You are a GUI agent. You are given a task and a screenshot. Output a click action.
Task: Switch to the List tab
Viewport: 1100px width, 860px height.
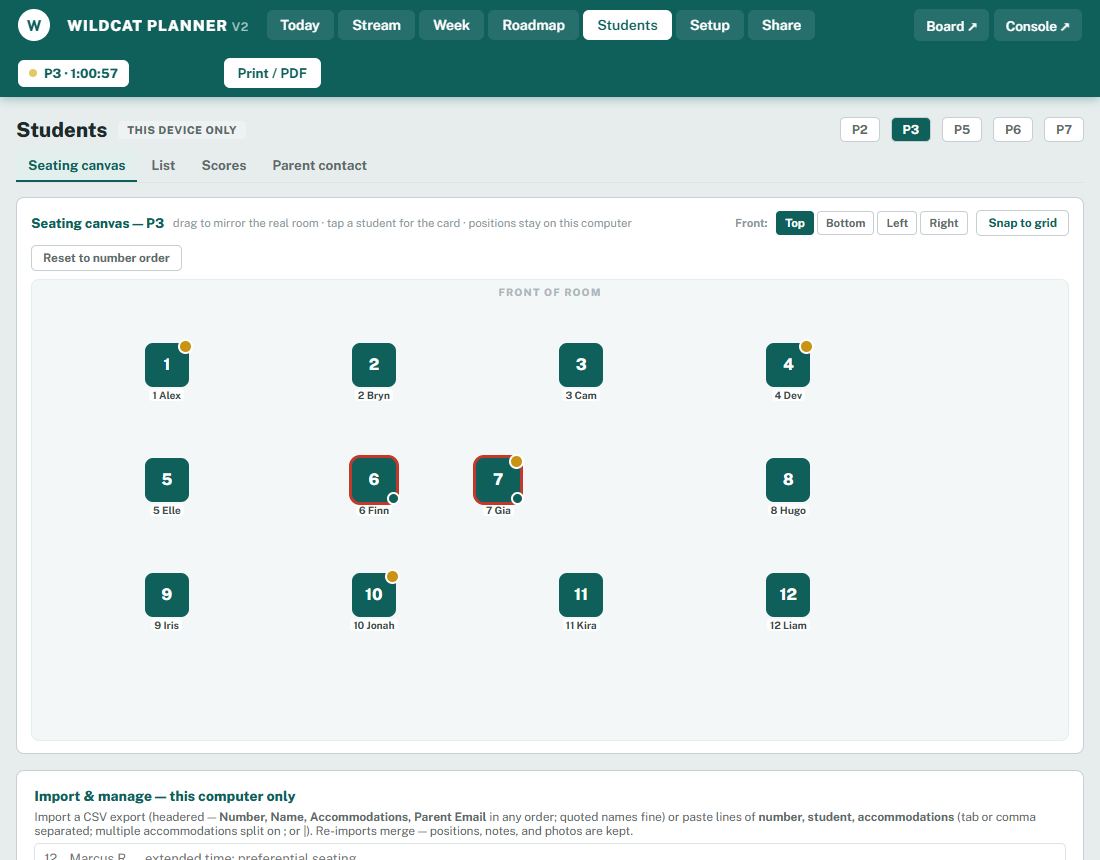[163, 166]
